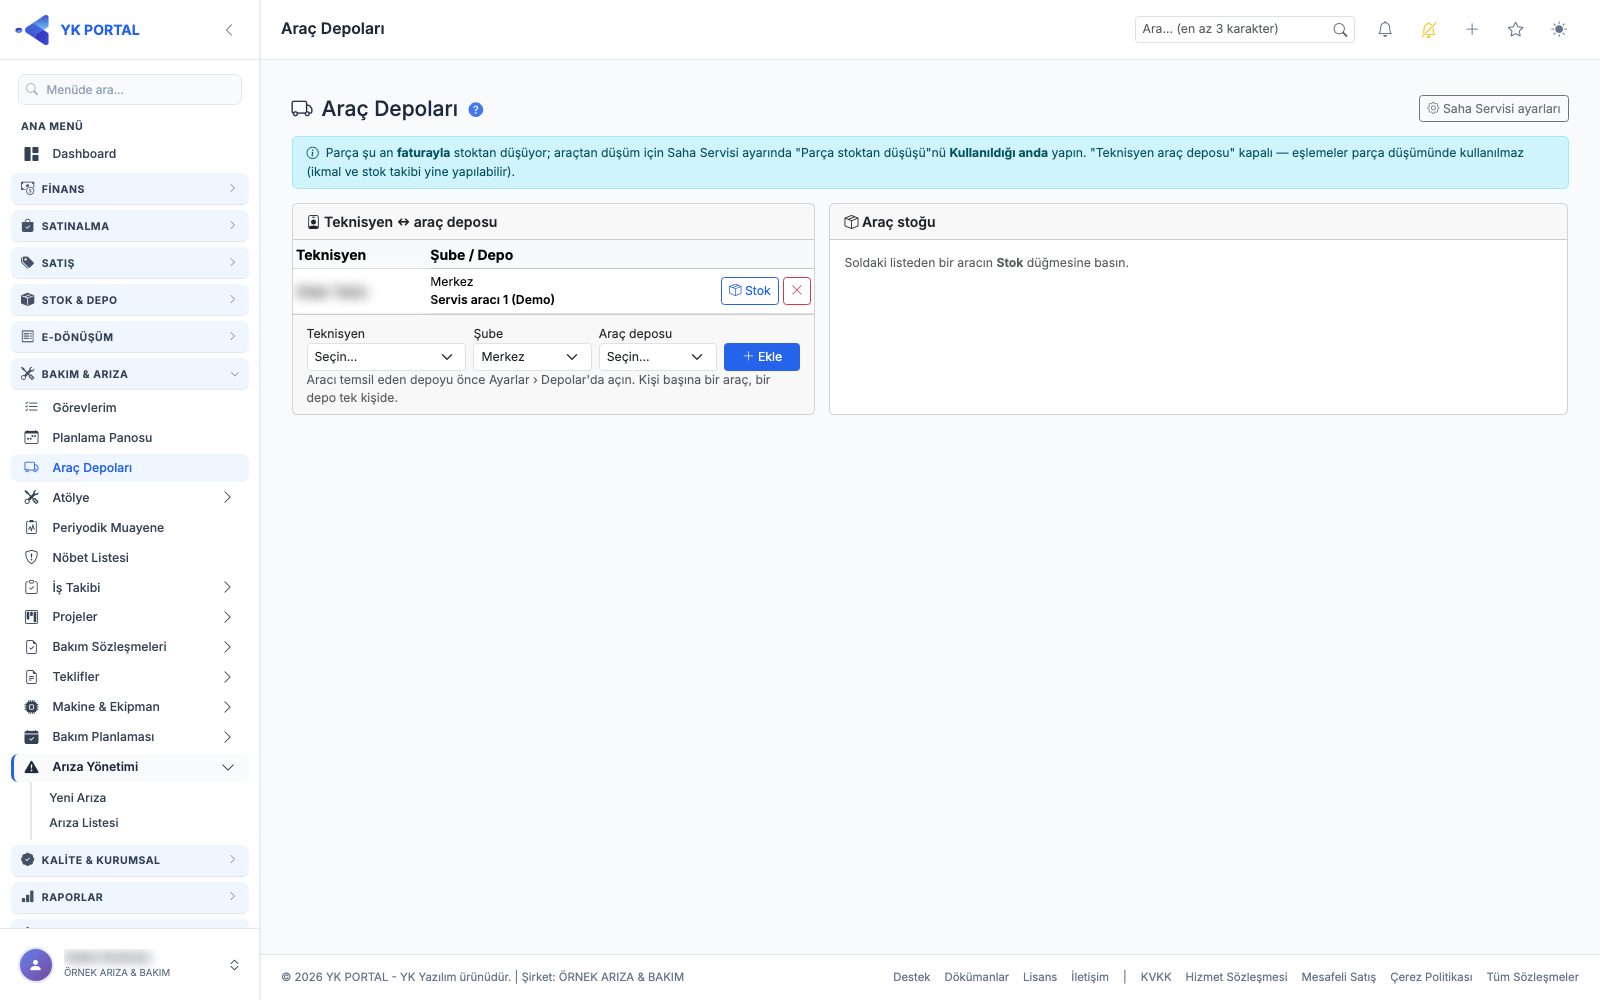
Task: Expand the RAPORLAR section
Action: click(x=130, y=897)
